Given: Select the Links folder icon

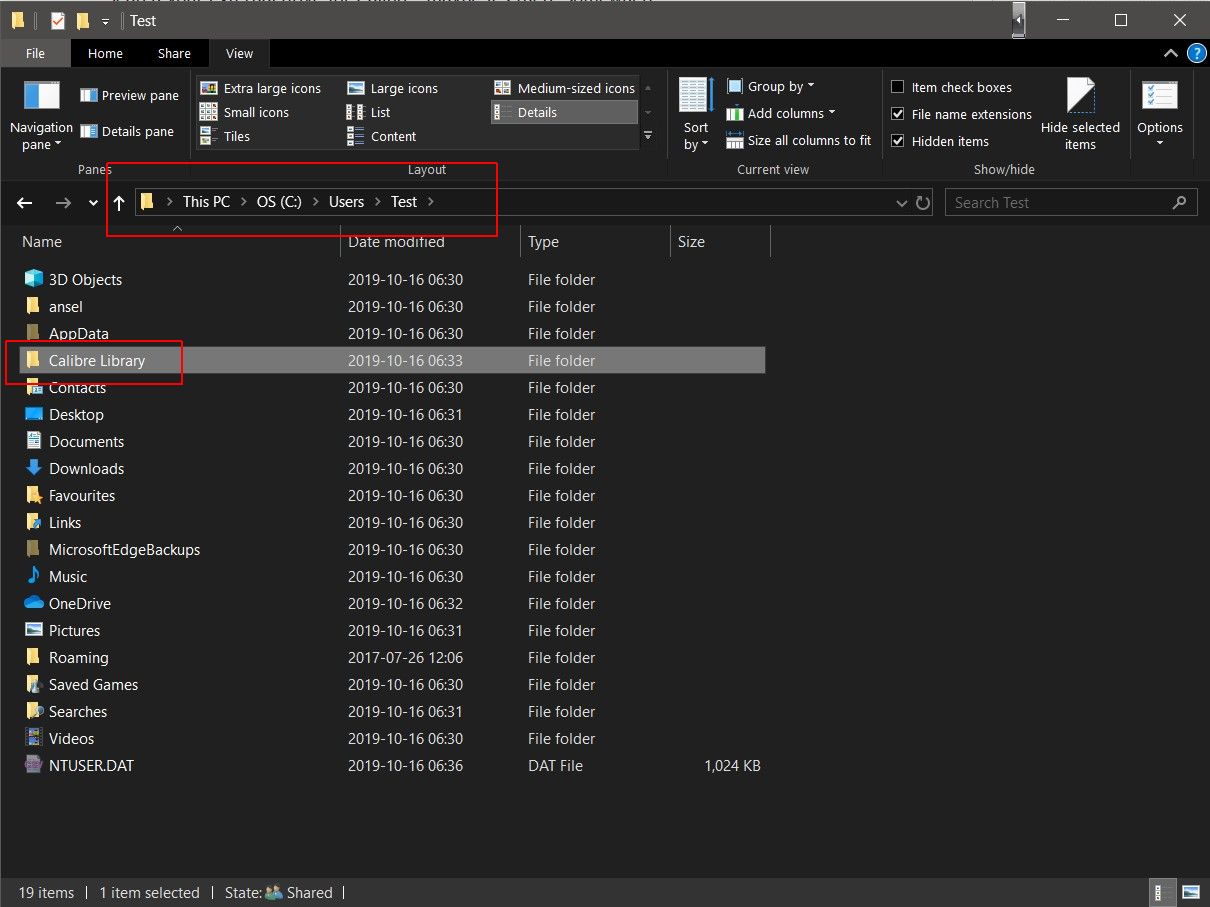Looking at the screenshot, I should (x=34, y=522).
